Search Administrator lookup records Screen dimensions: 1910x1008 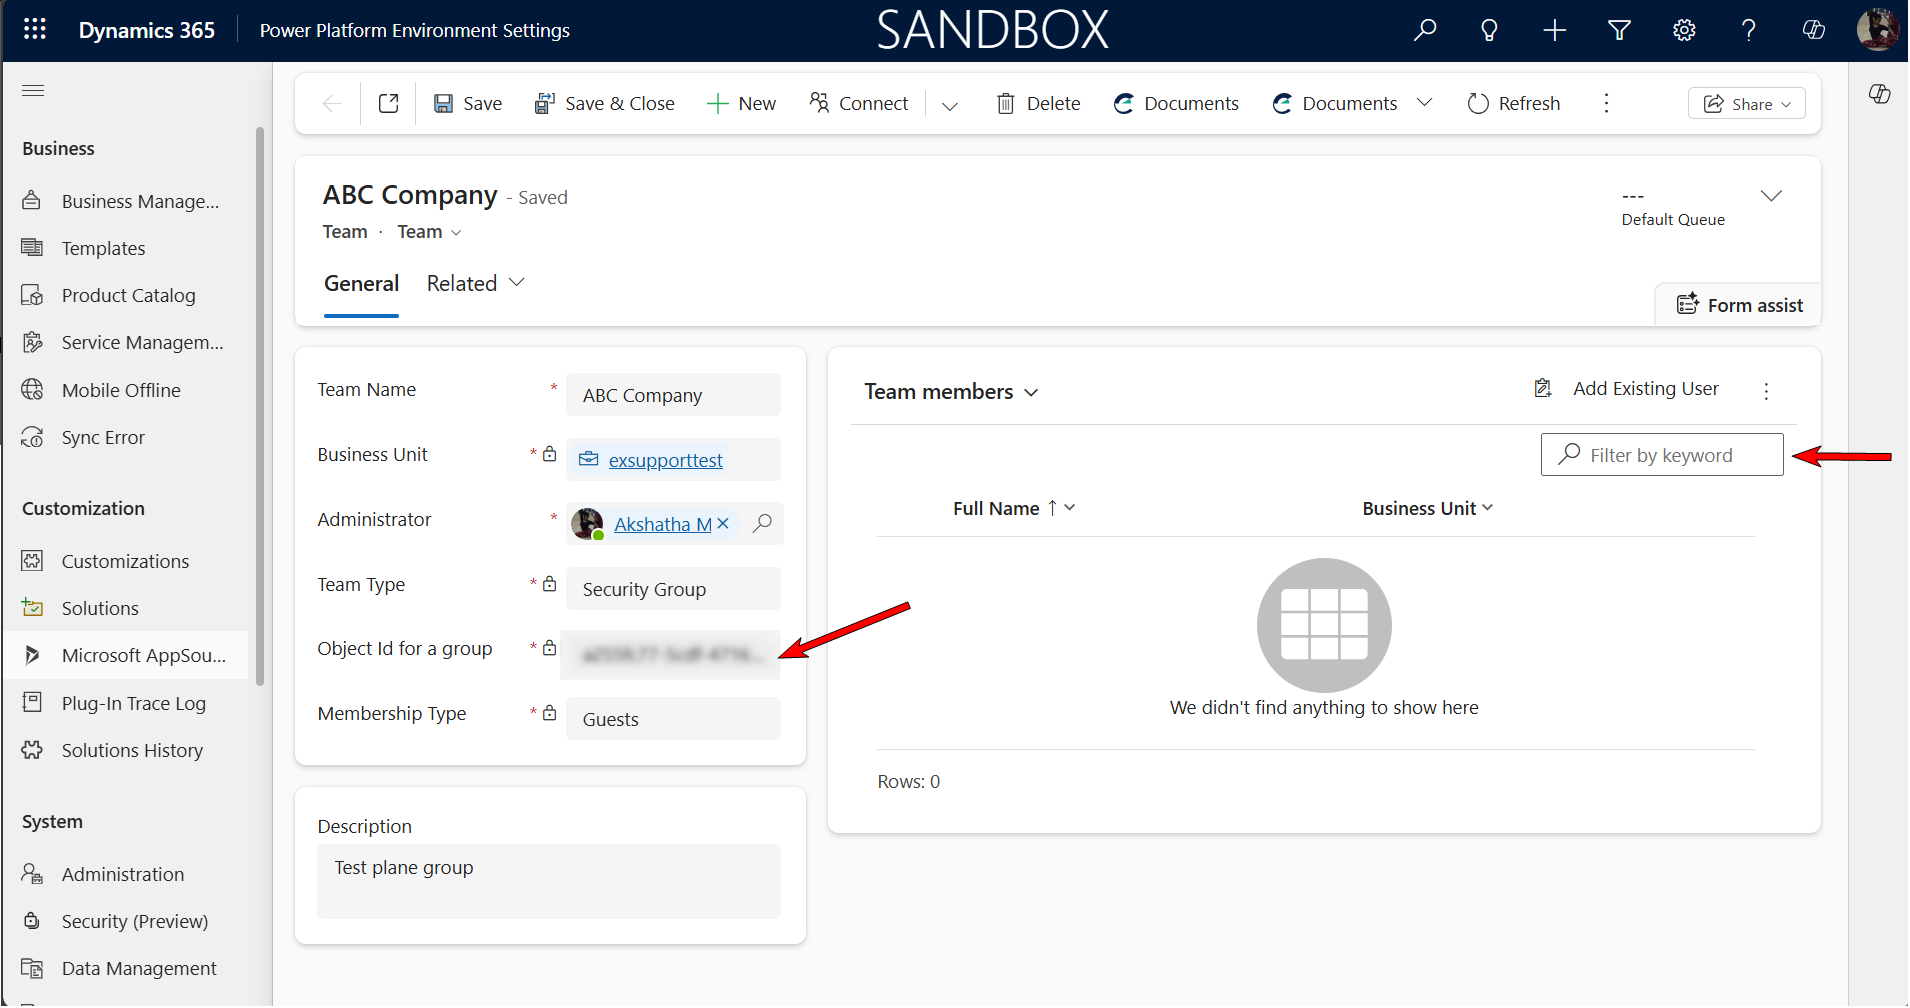tap(762, 523)
